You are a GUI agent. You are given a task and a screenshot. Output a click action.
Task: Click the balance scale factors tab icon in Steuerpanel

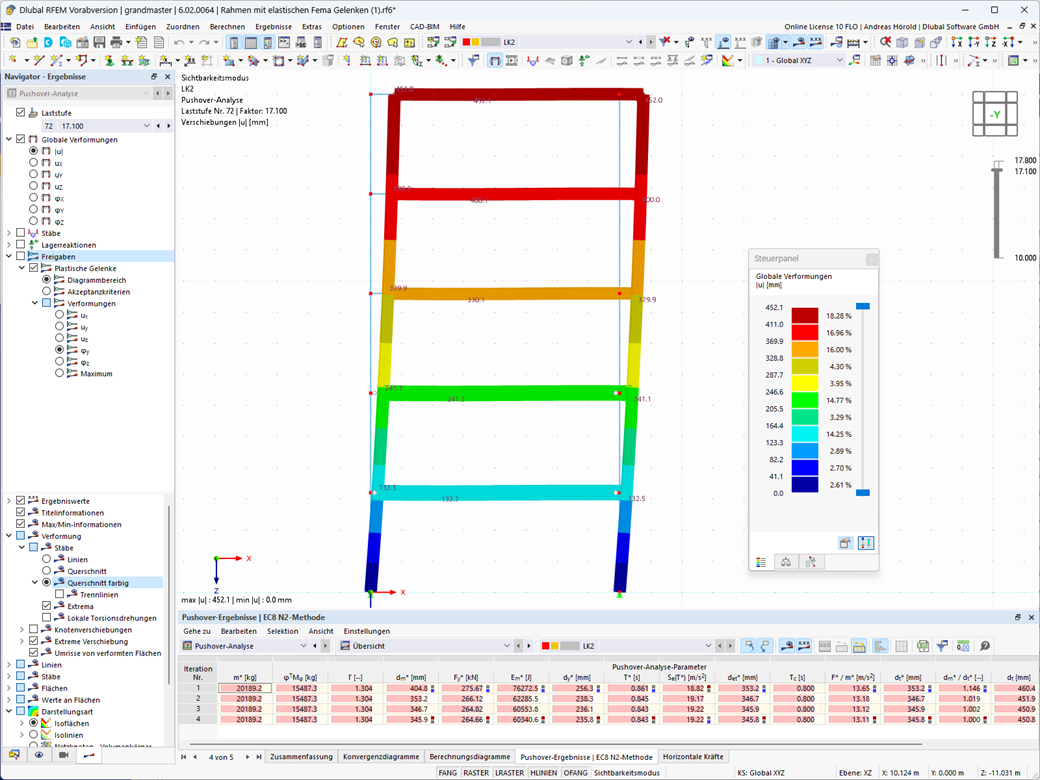point(786,562)
